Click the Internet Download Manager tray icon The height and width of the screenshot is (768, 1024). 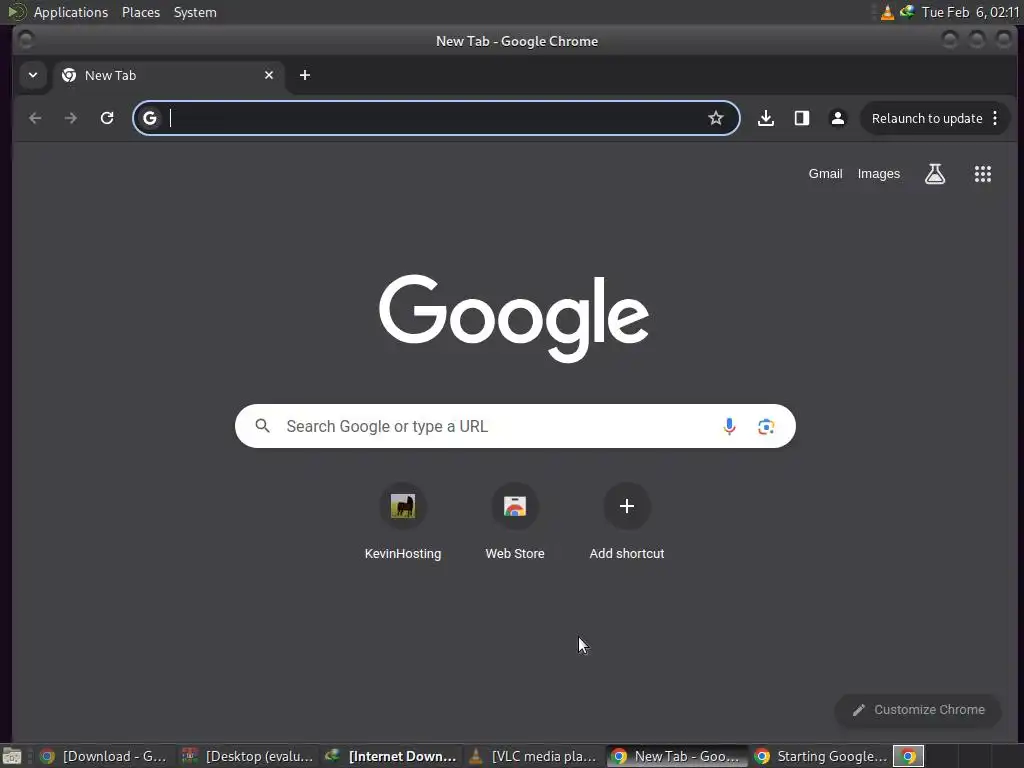click(907, 12)
